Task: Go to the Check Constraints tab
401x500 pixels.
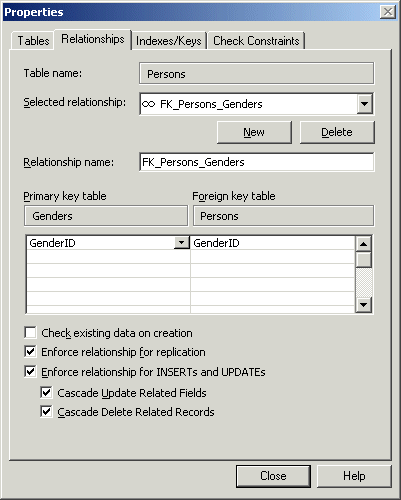Action: click(x=256, y=41)
